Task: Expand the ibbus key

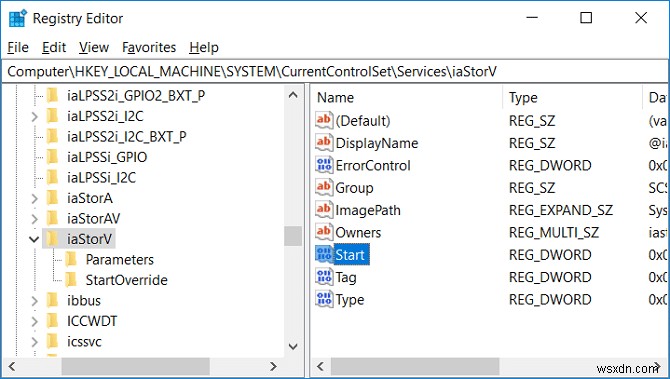Action: (x=35, y=301)
